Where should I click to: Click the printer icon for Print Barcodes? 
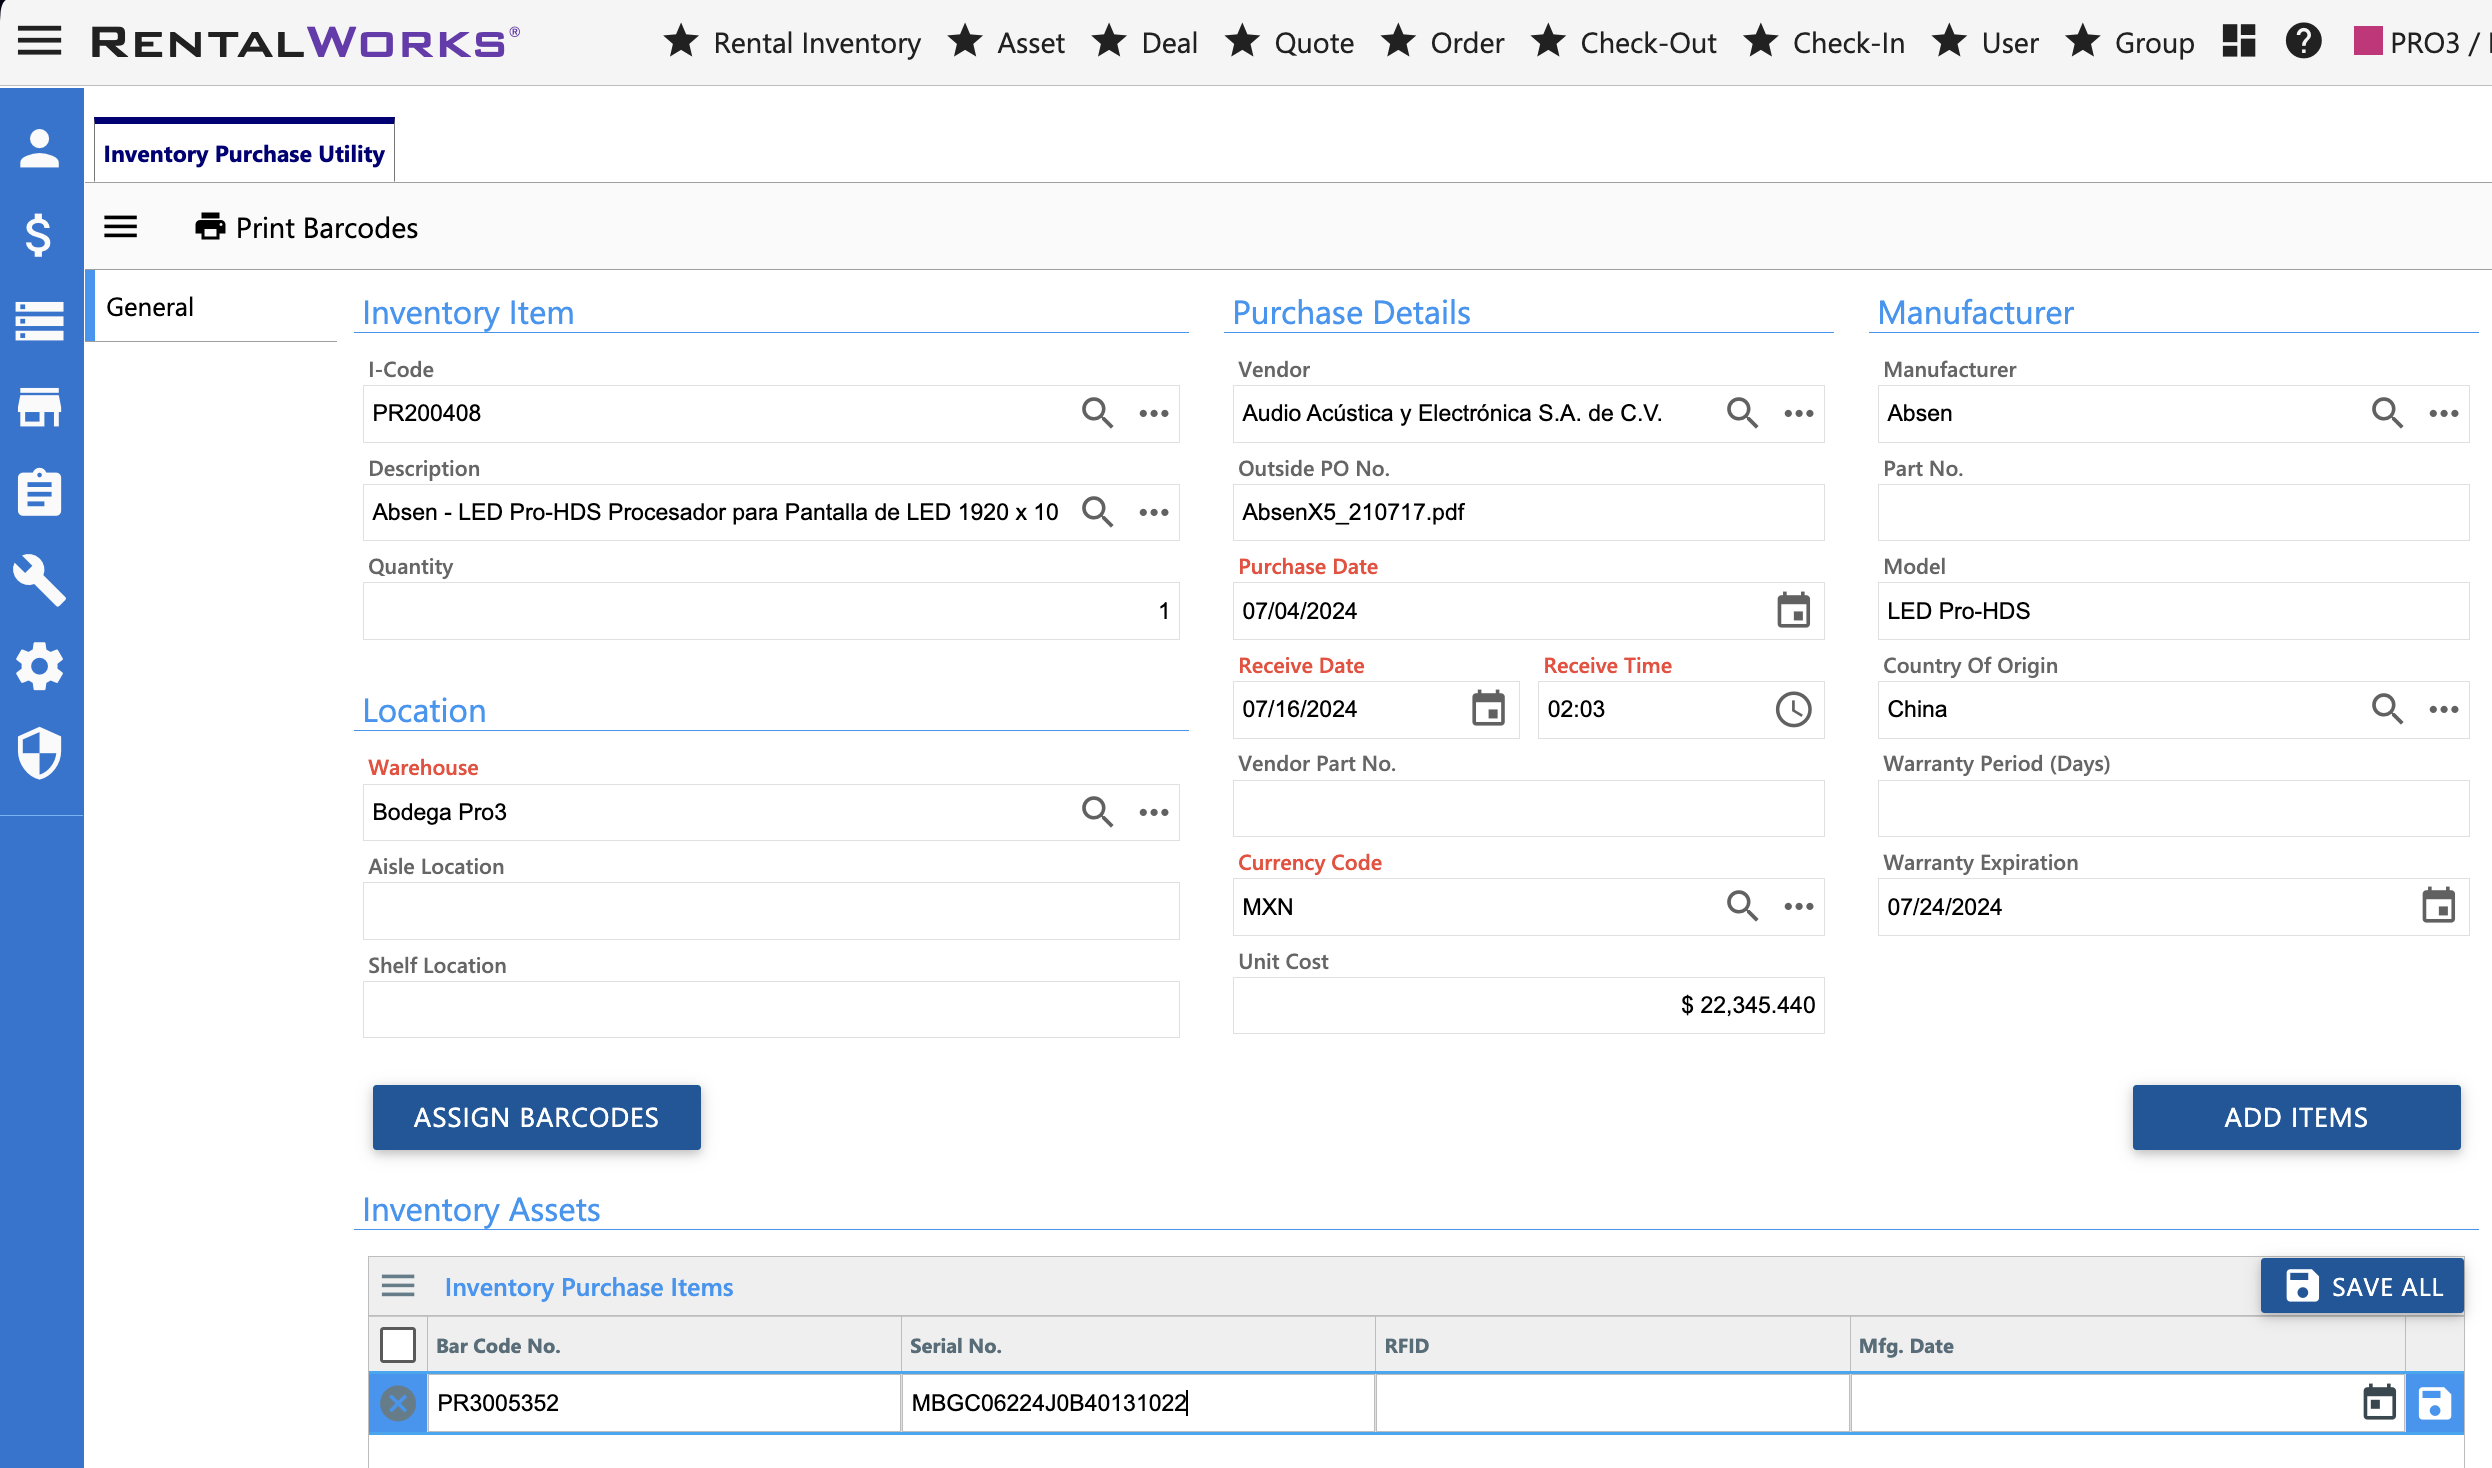[210, 227]
